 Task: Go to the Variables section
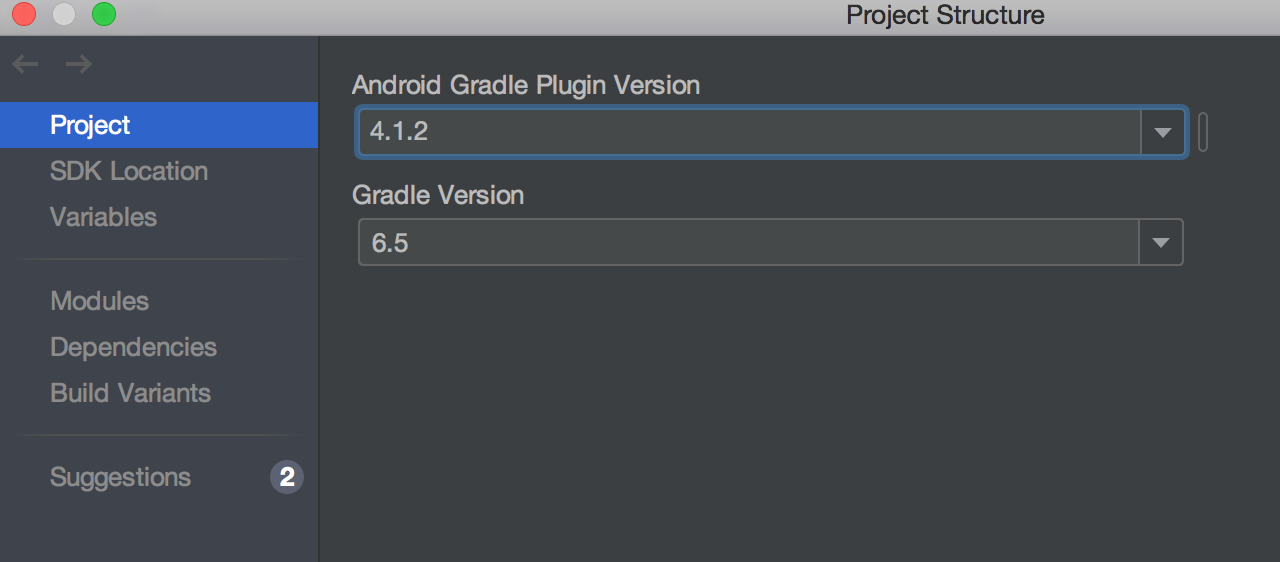[x=103, y=217]
